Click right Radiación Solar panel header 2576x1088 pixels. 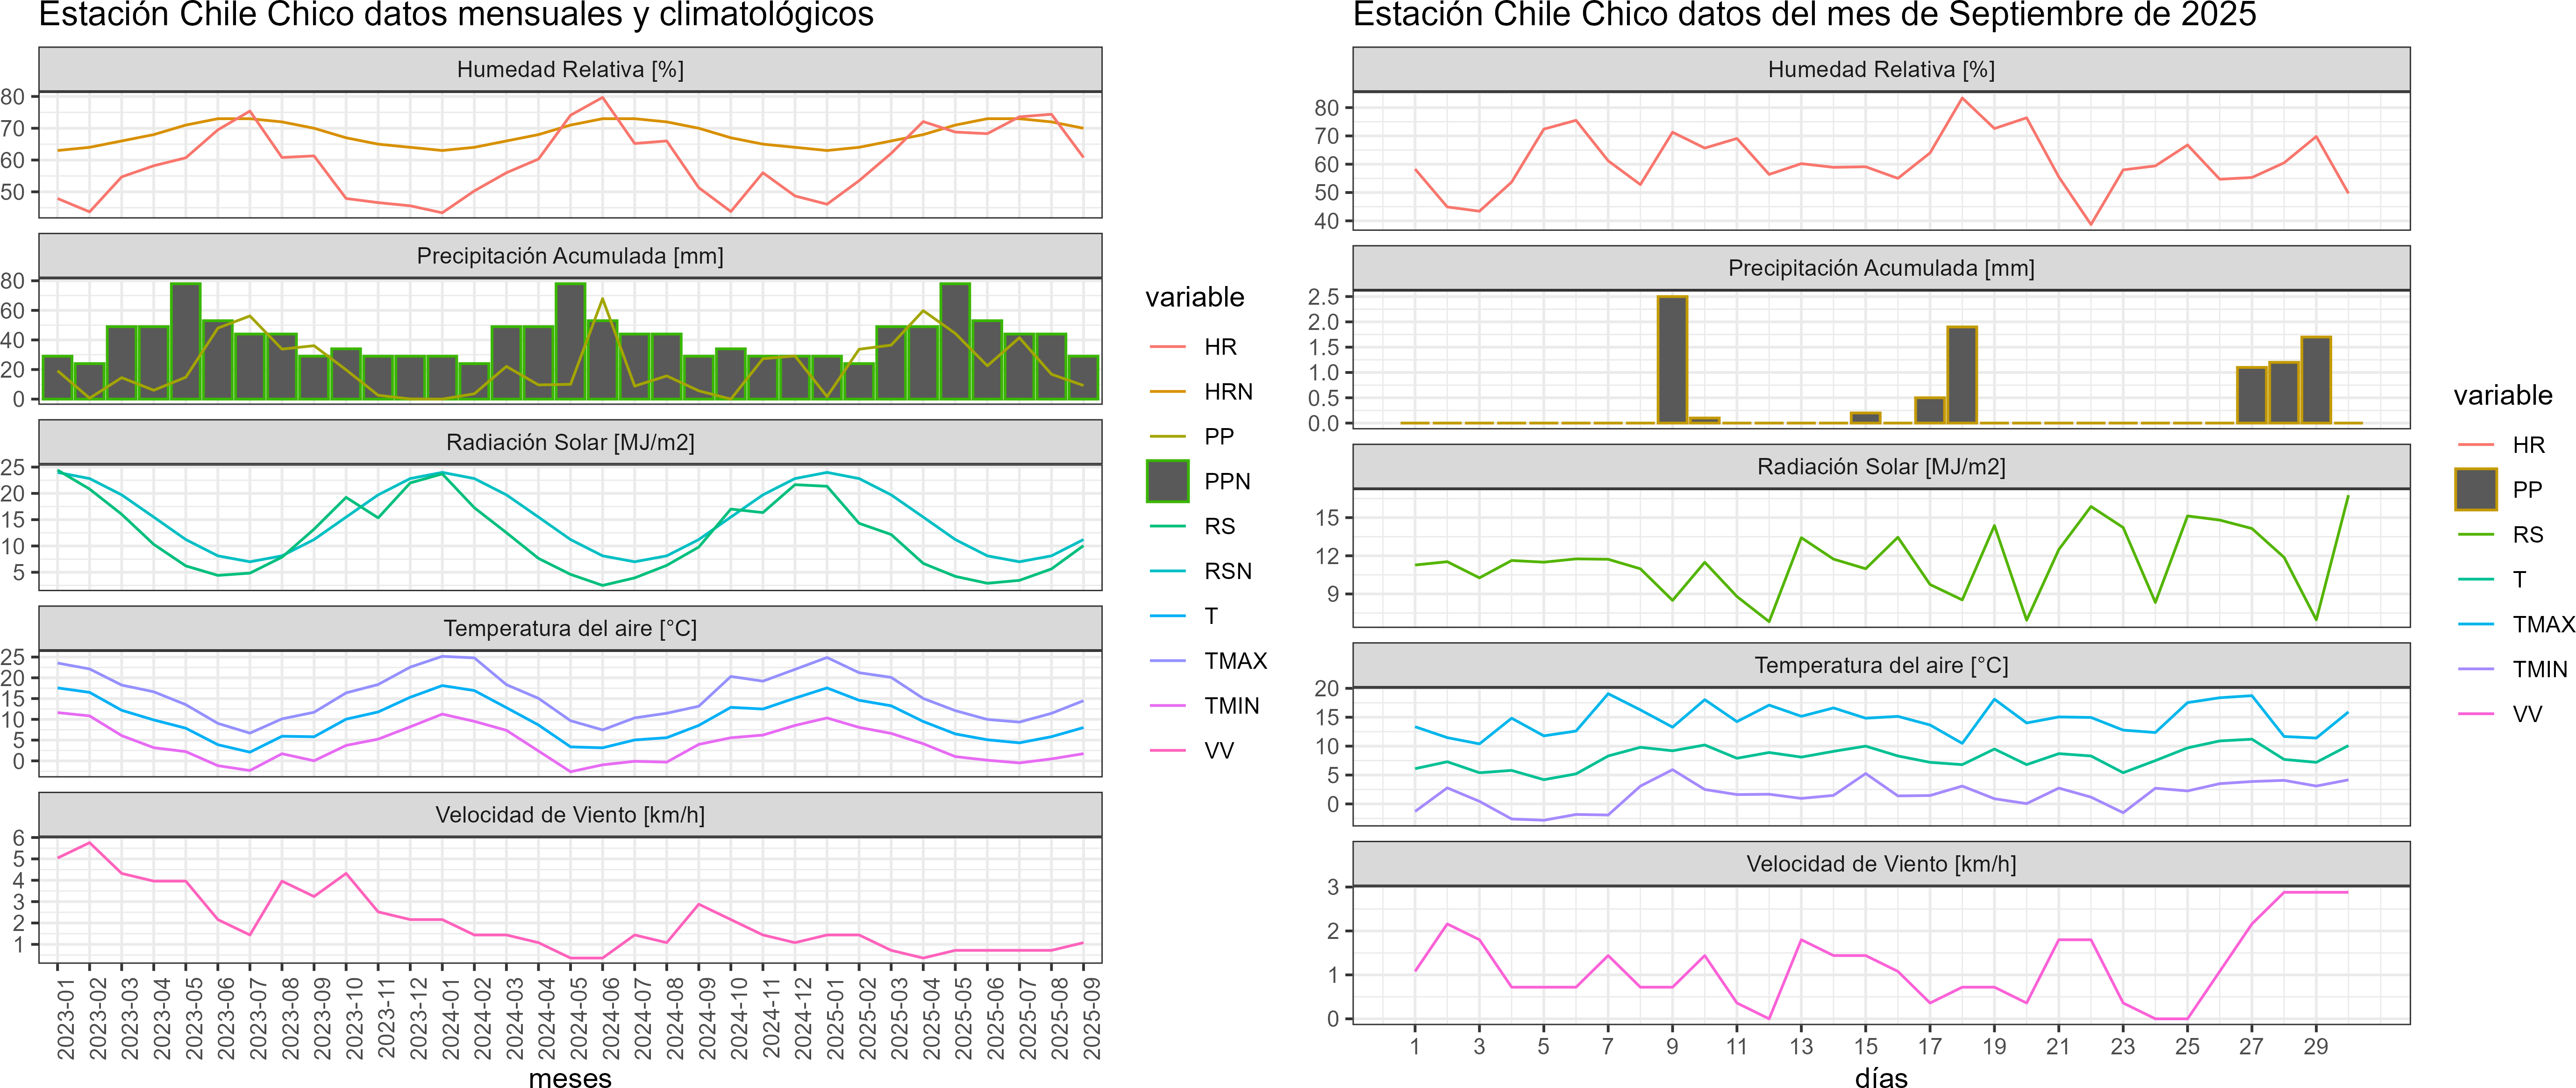(1881, 466)
